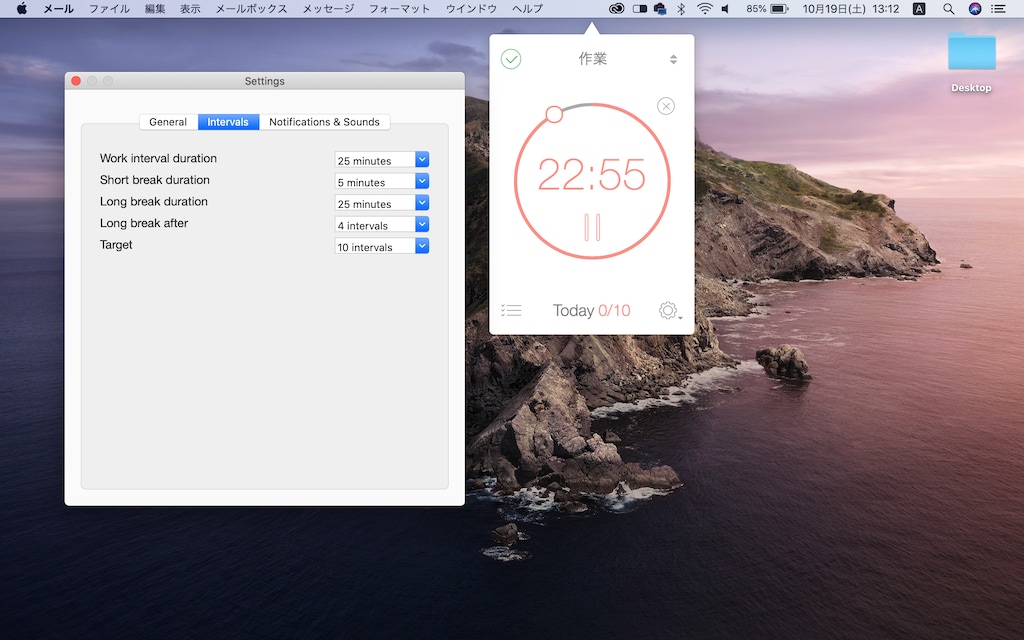The image size is (1024, 640).
Task: Switch to Notifications & Sounds tab
Action: 324,122
